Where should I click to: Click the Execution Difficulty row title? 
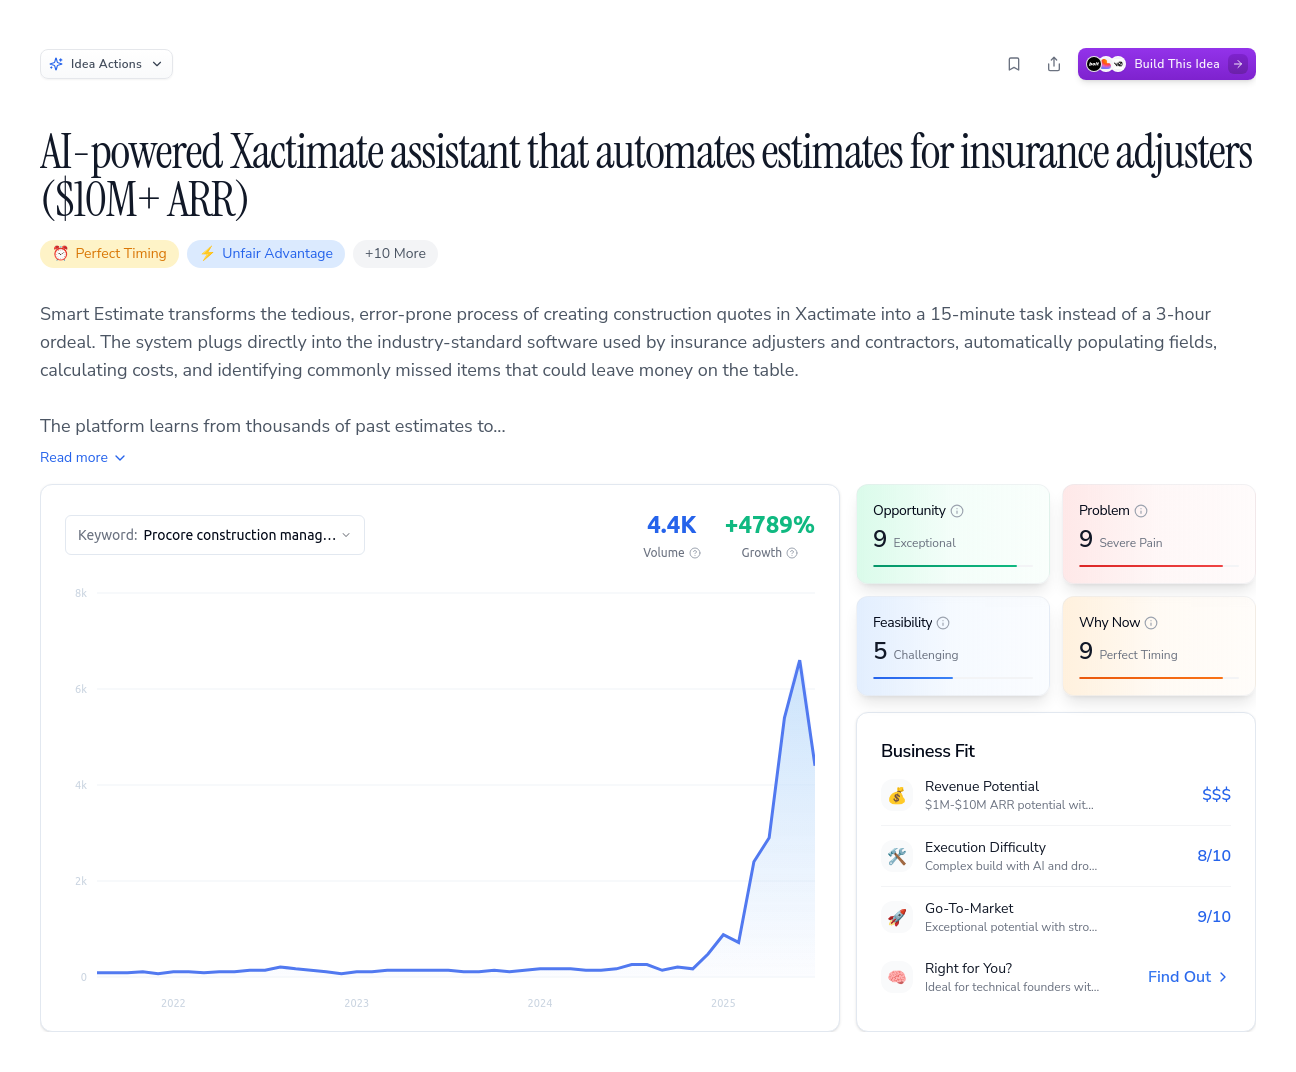click(x=985, y=848)
